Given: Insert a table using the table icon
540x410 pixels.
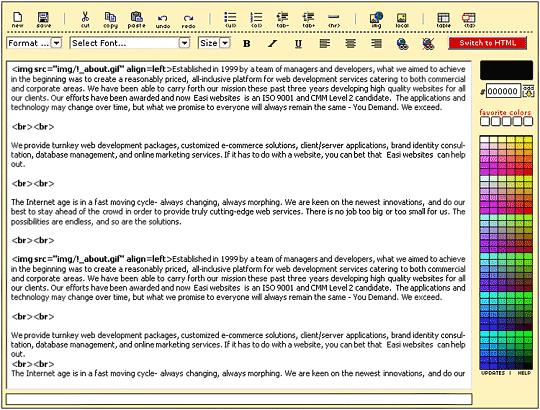Looking at the screenshot, I should point(444,20).
